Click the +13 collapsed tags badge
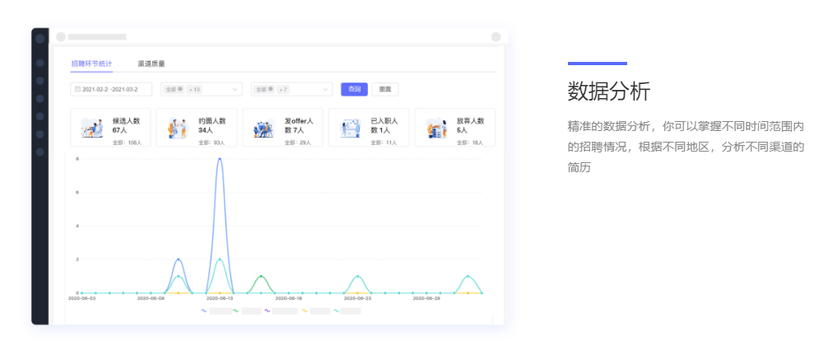828x360 pixels. (194, 89)
